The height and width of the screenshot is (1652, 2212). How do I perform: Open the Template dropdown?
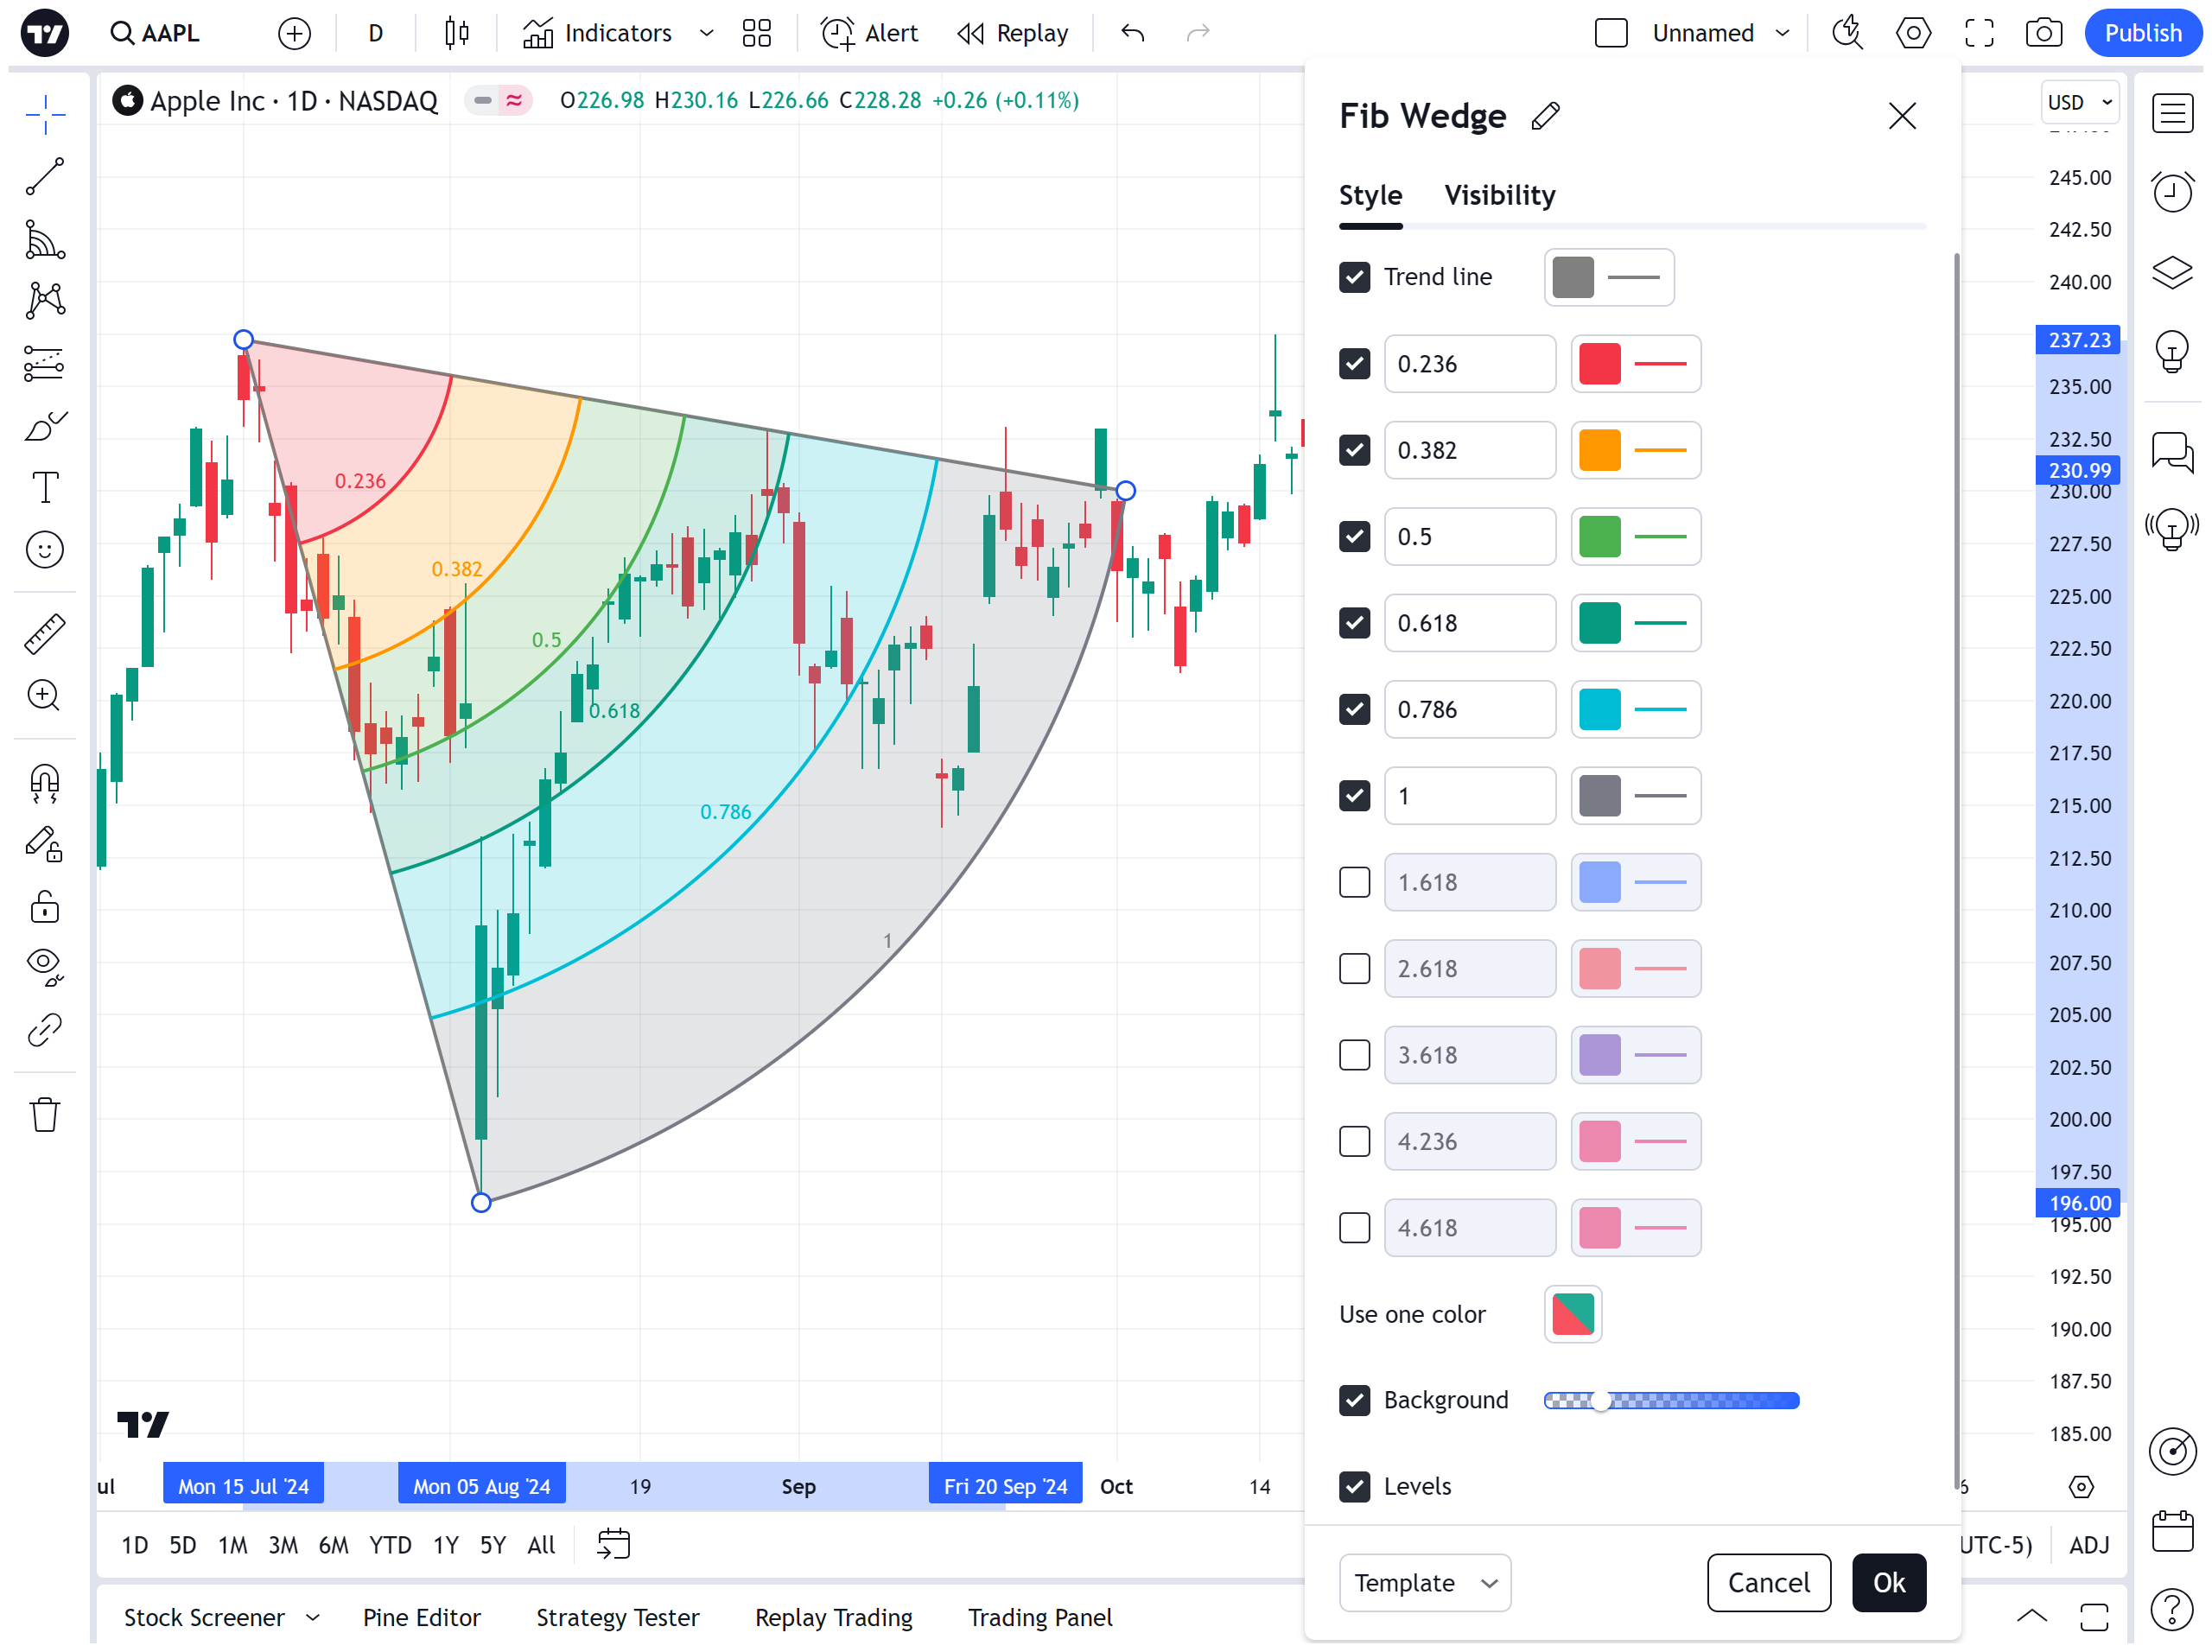click(x=1424, y=1583)
